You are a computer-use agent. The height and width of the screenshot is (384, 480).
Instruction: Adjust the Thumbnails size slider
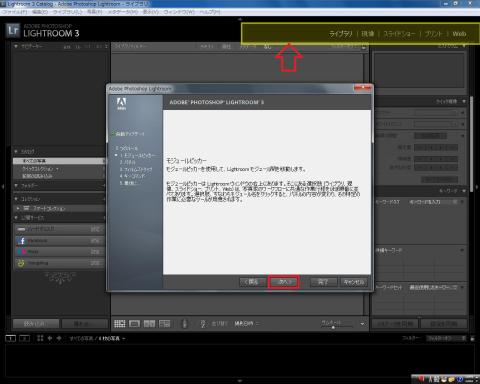tap(333, 327)
